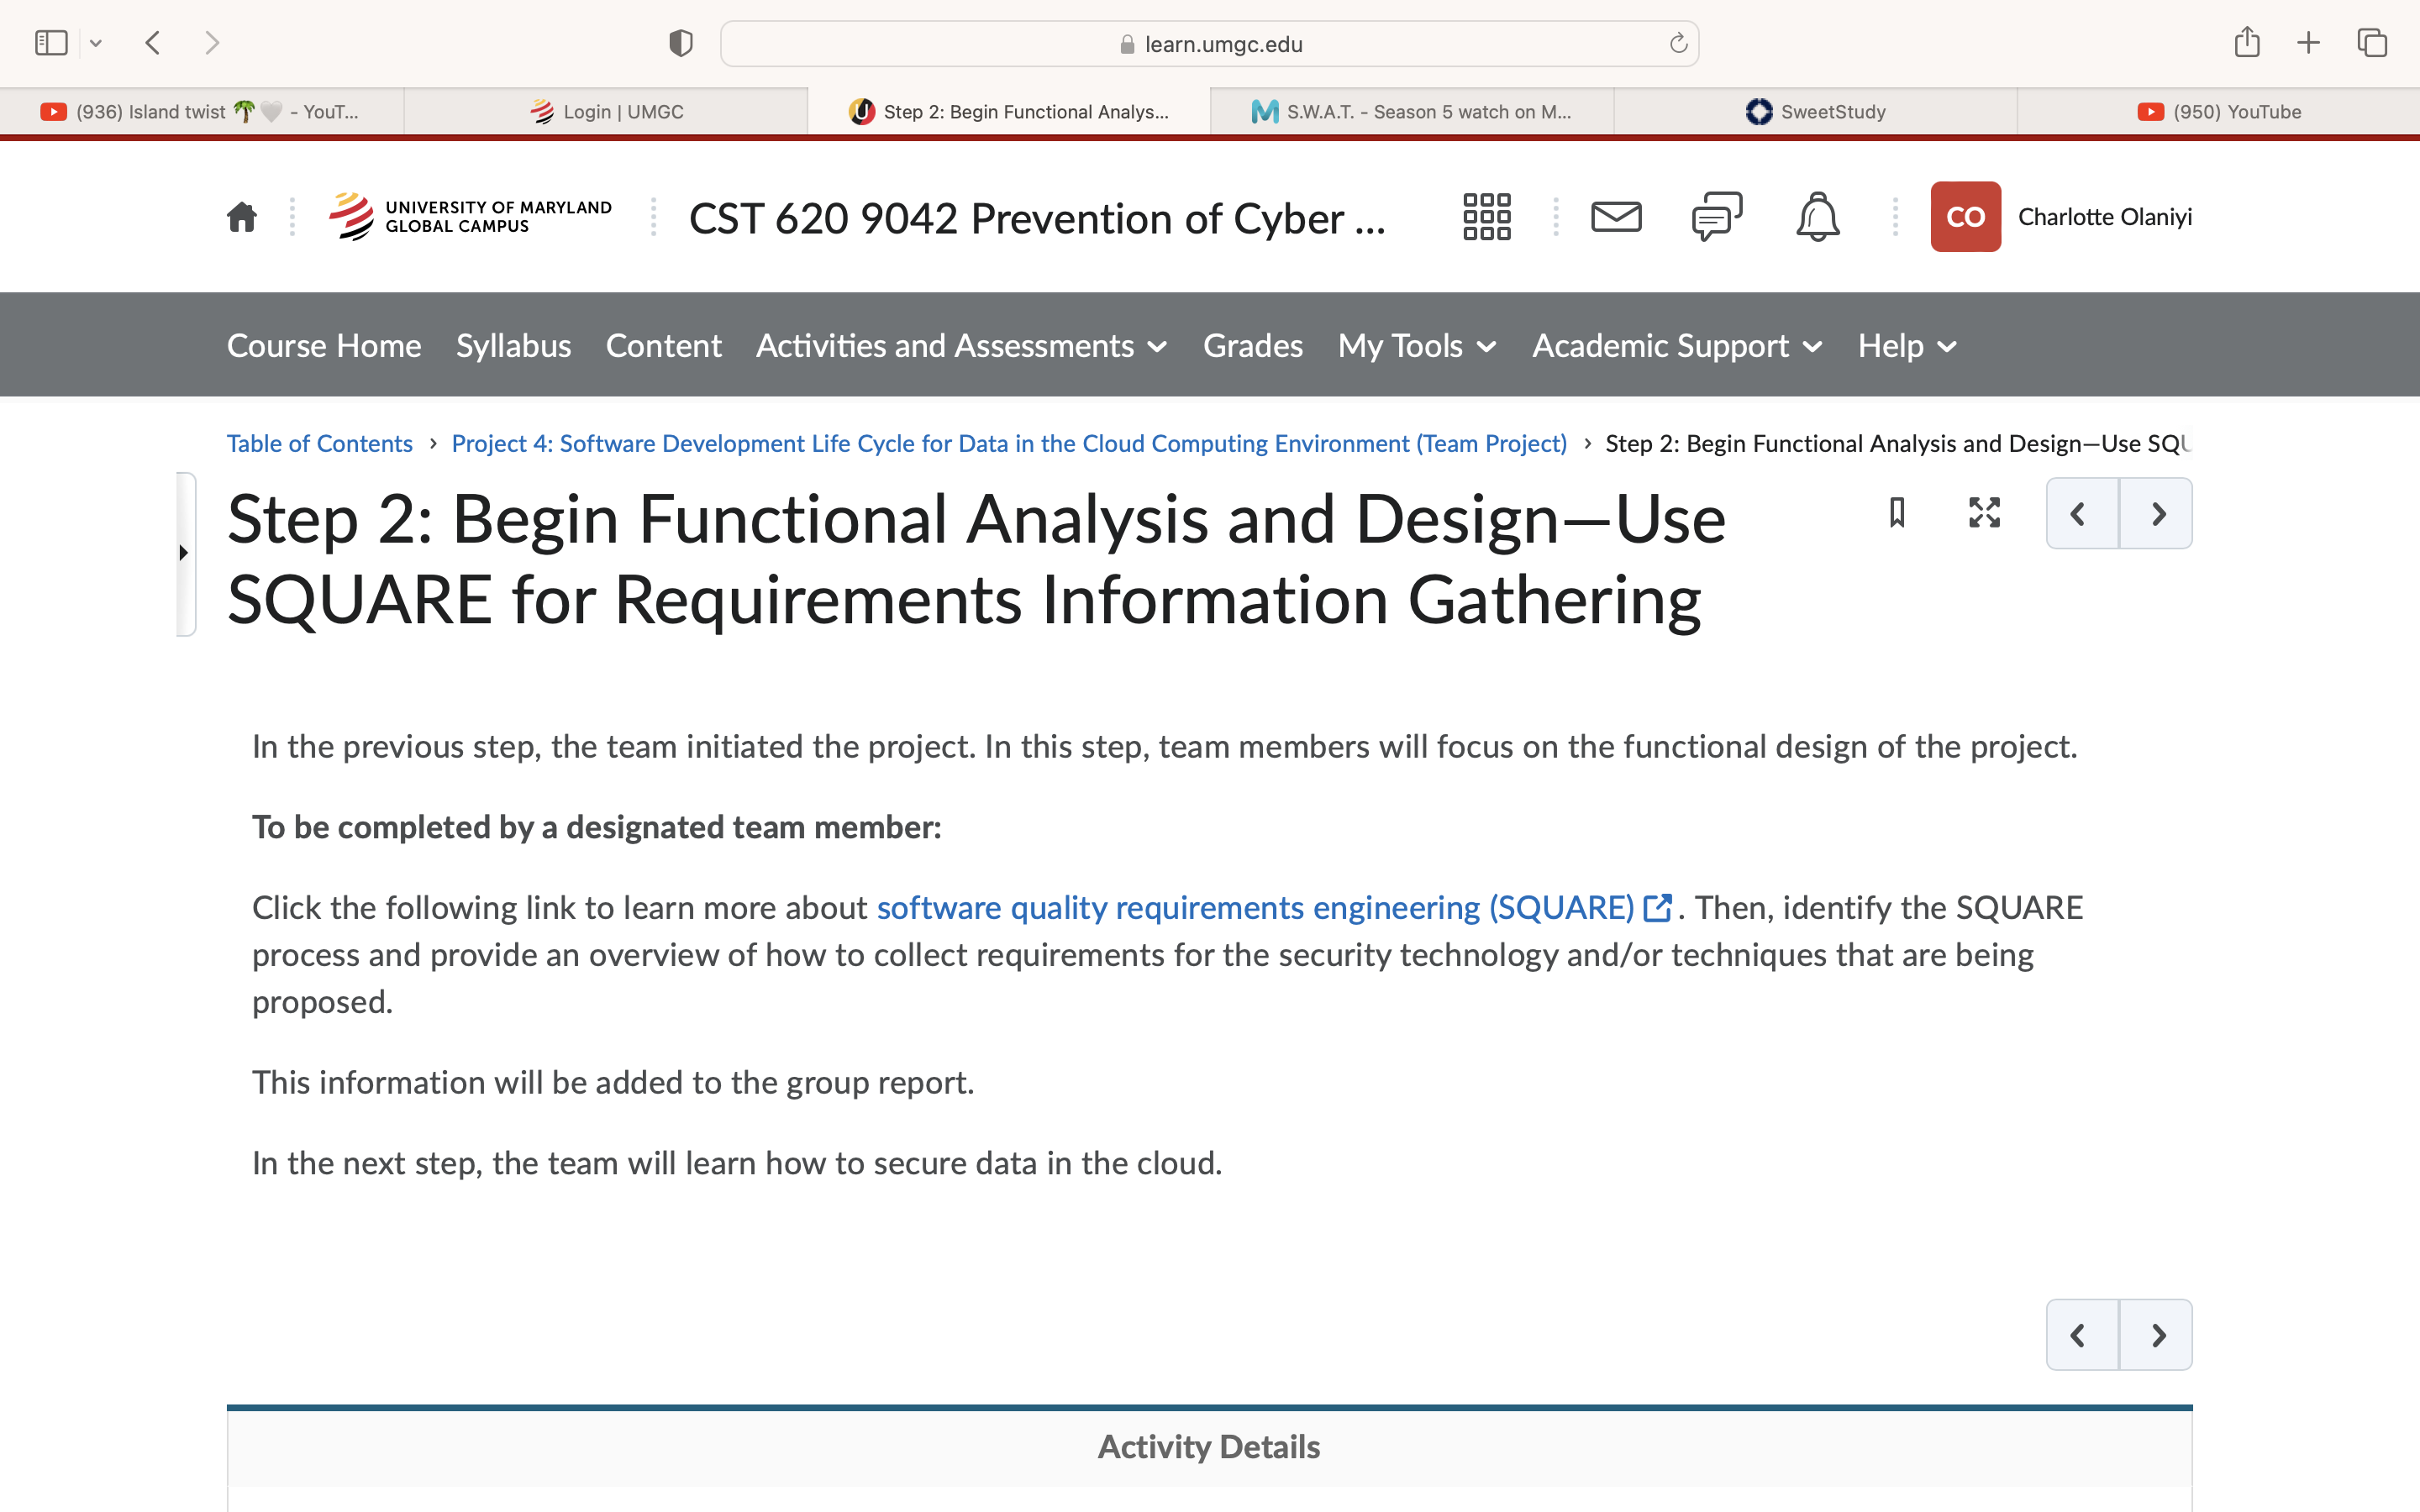
Task: Go to next topic using top arrow
Action: pos(2157,513)
